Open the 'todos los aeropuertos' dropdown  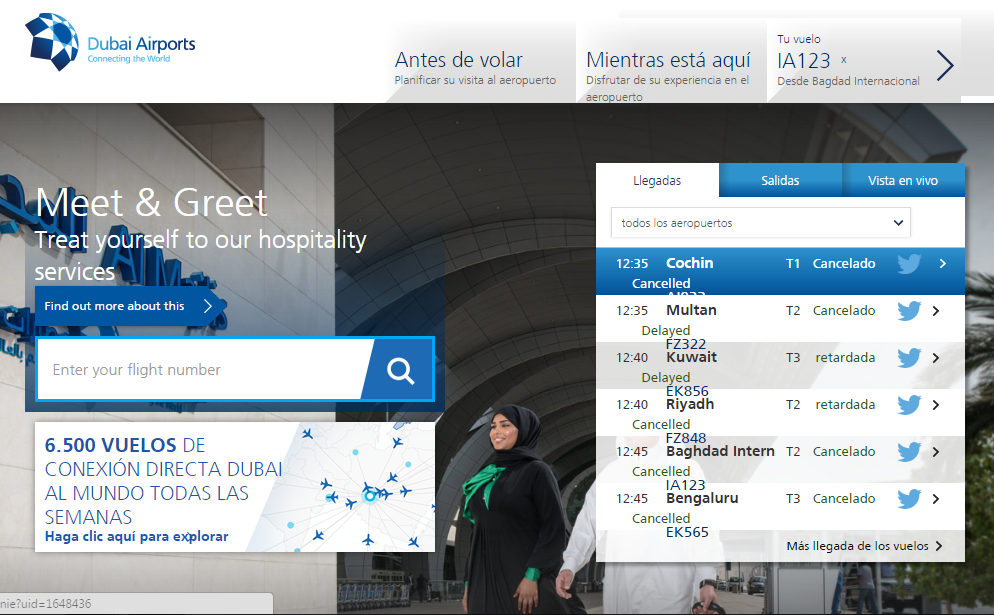761,223
